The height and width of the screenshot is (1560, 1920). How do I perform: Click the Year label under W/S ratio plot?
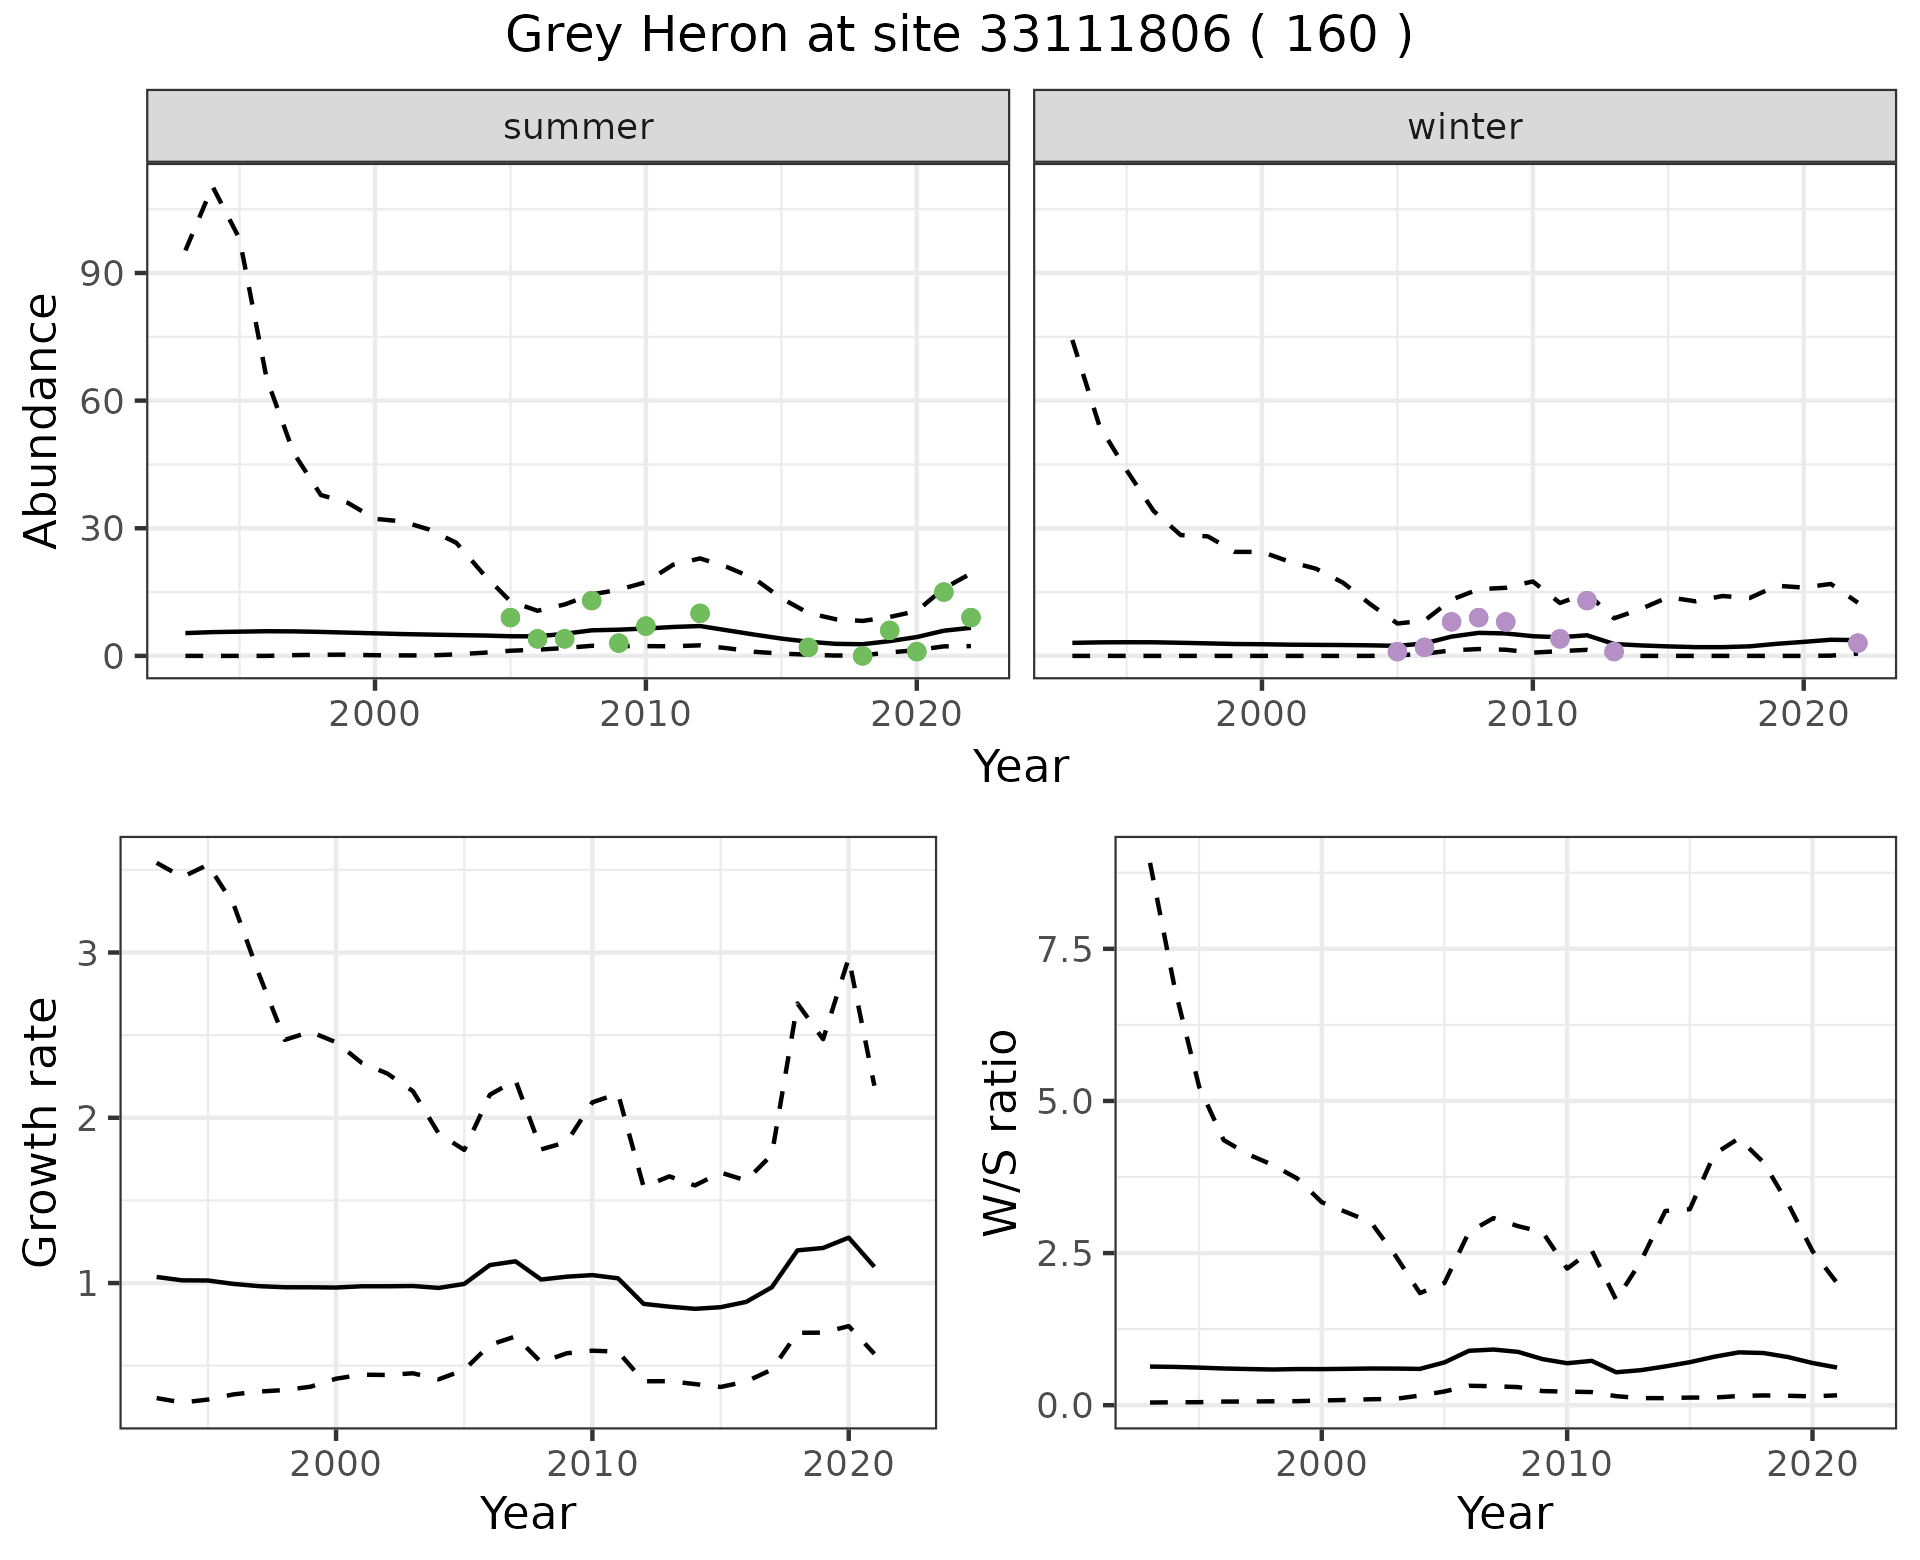1504,1513
